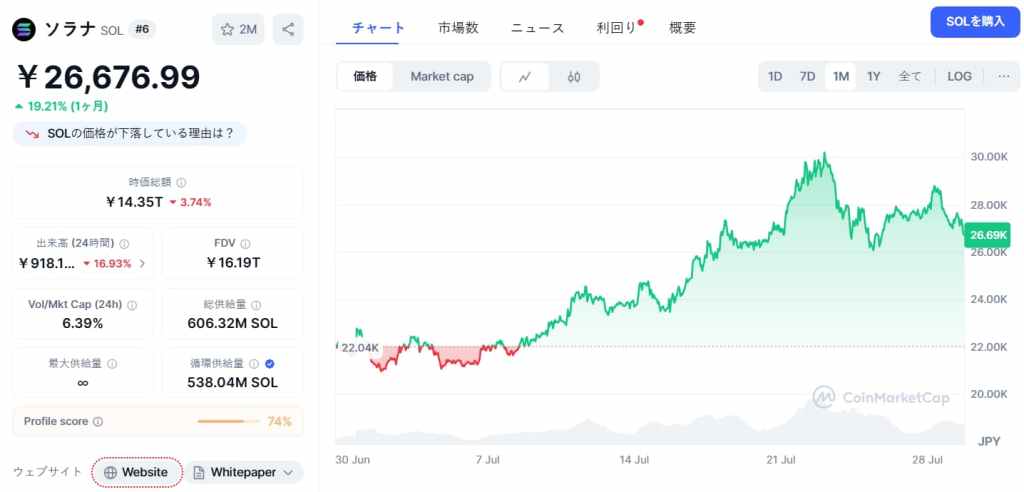Open the share icon button
Screen dimensions: 1024x492
click(x=288, y=29)
